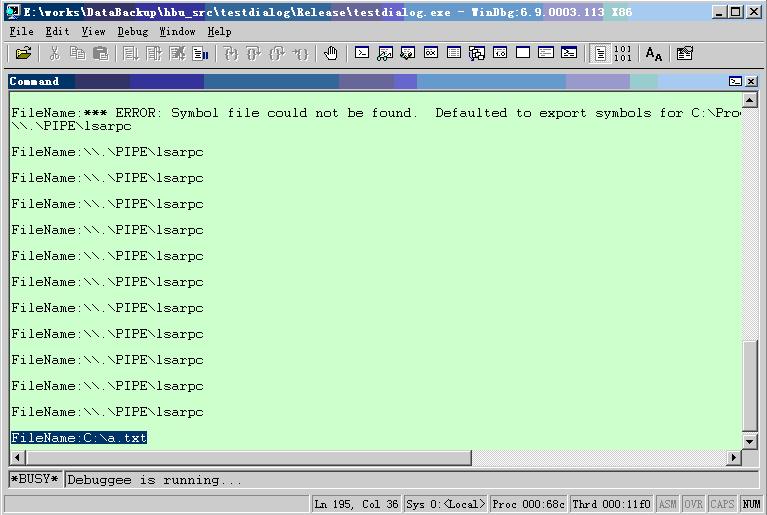The height and width of the screenshot is (515, 767).
Task: Click the Step Over braces icon
Action: 253,53
